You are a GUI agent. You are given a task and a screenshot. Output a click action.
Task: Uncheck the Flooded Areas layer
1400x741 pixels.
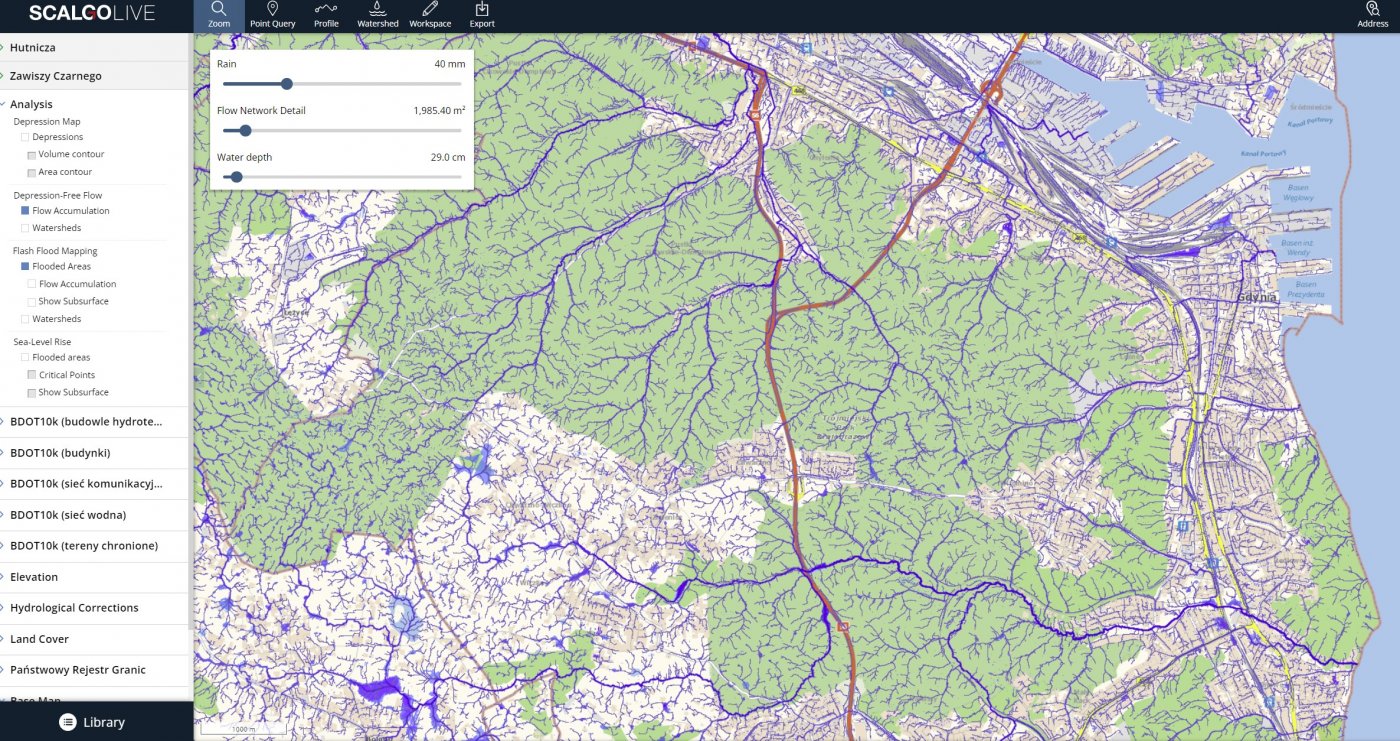click(25, 267)
